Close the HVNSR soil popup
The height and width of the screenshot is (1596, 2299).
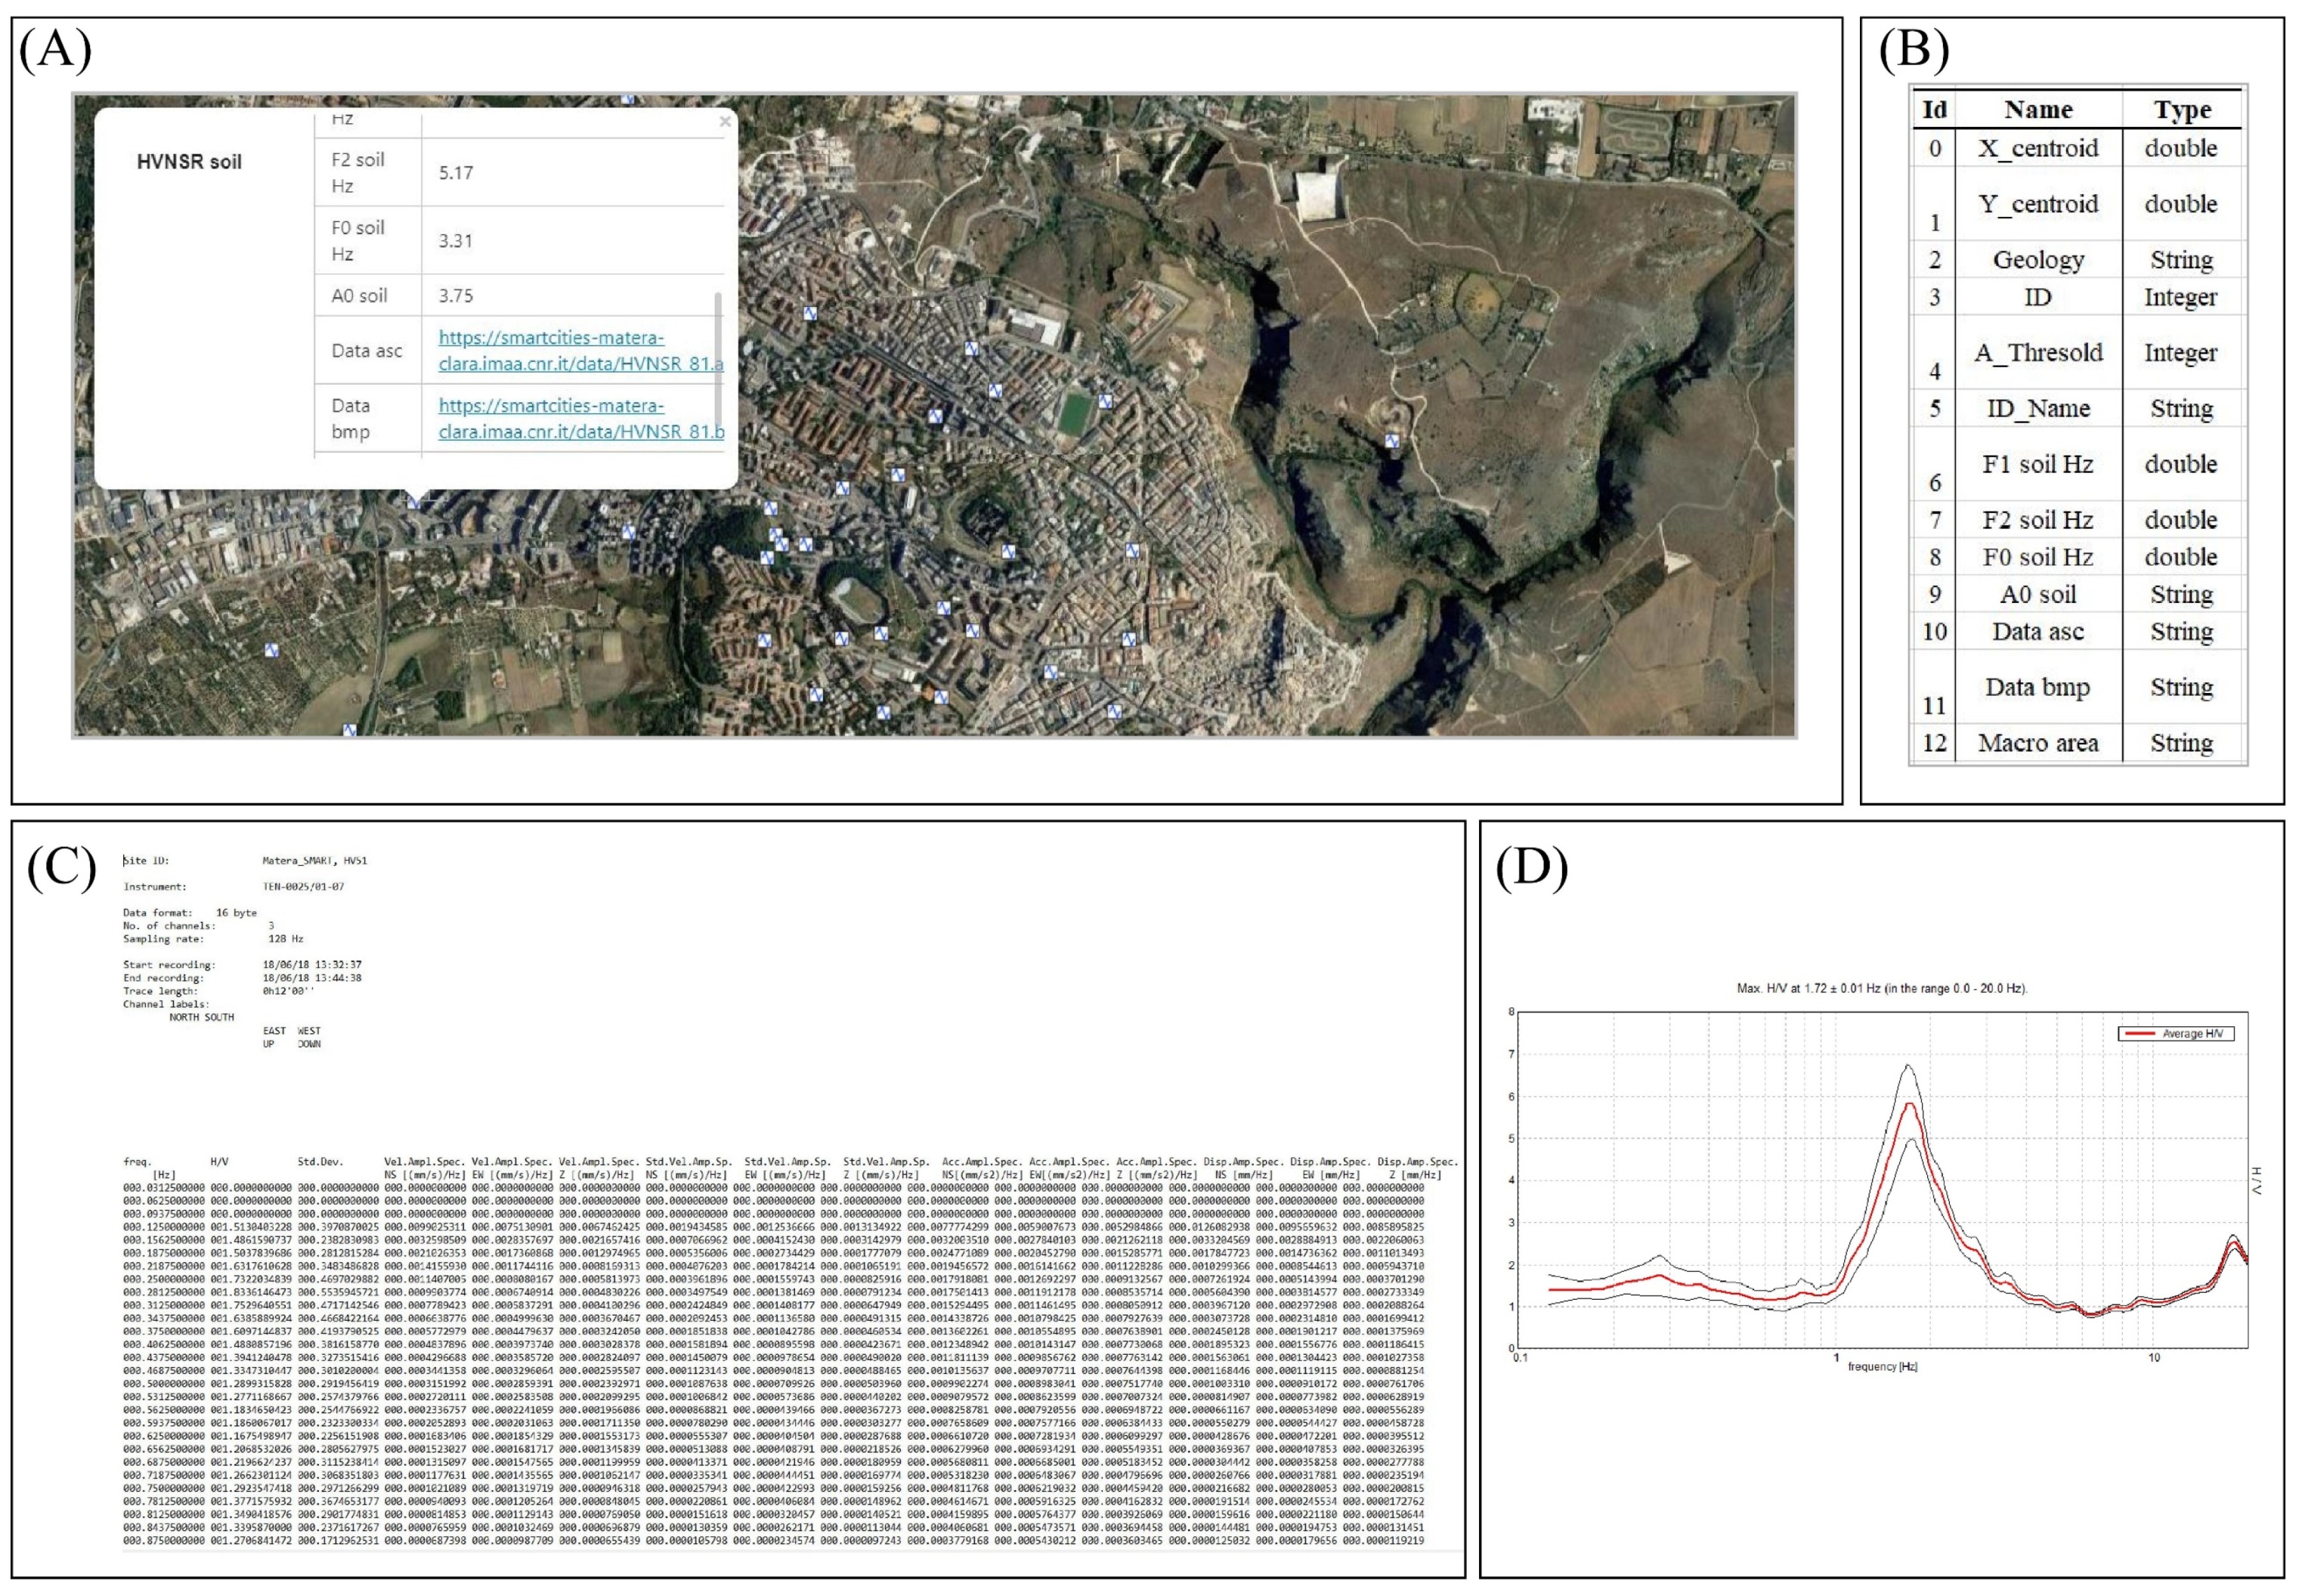725,121
